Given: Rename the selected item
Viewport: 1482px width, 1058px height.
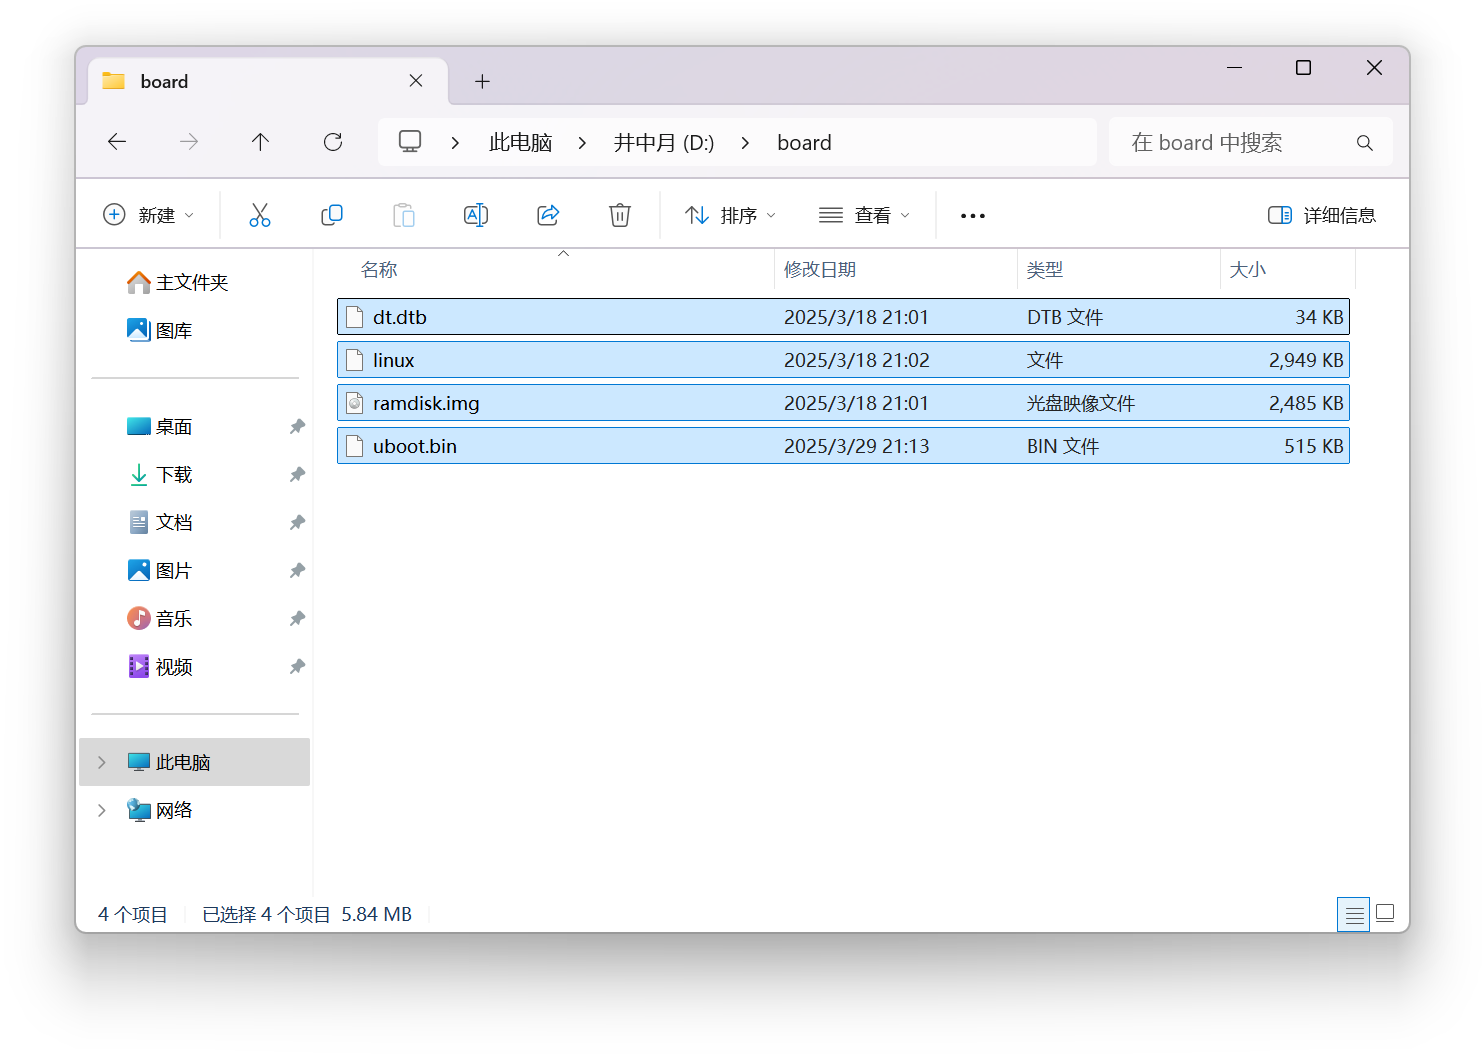Looking at the screenshot, I should point(476,214).
